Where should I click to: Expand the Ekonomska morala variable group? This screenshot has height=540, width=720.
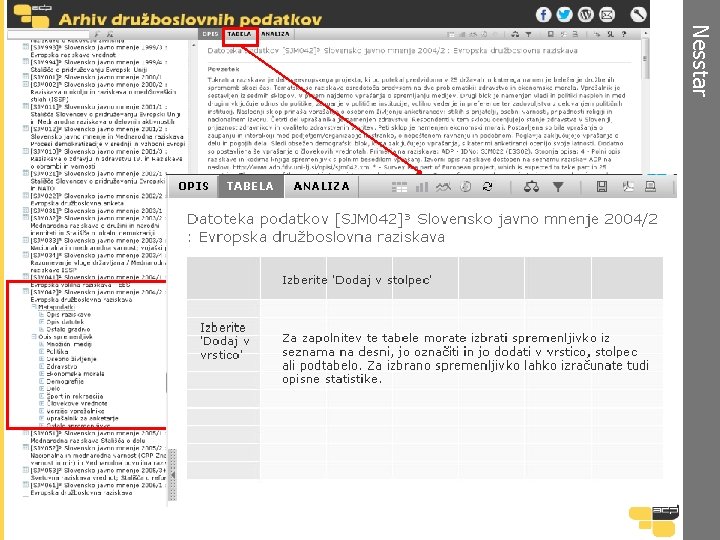tap(41, 374)
